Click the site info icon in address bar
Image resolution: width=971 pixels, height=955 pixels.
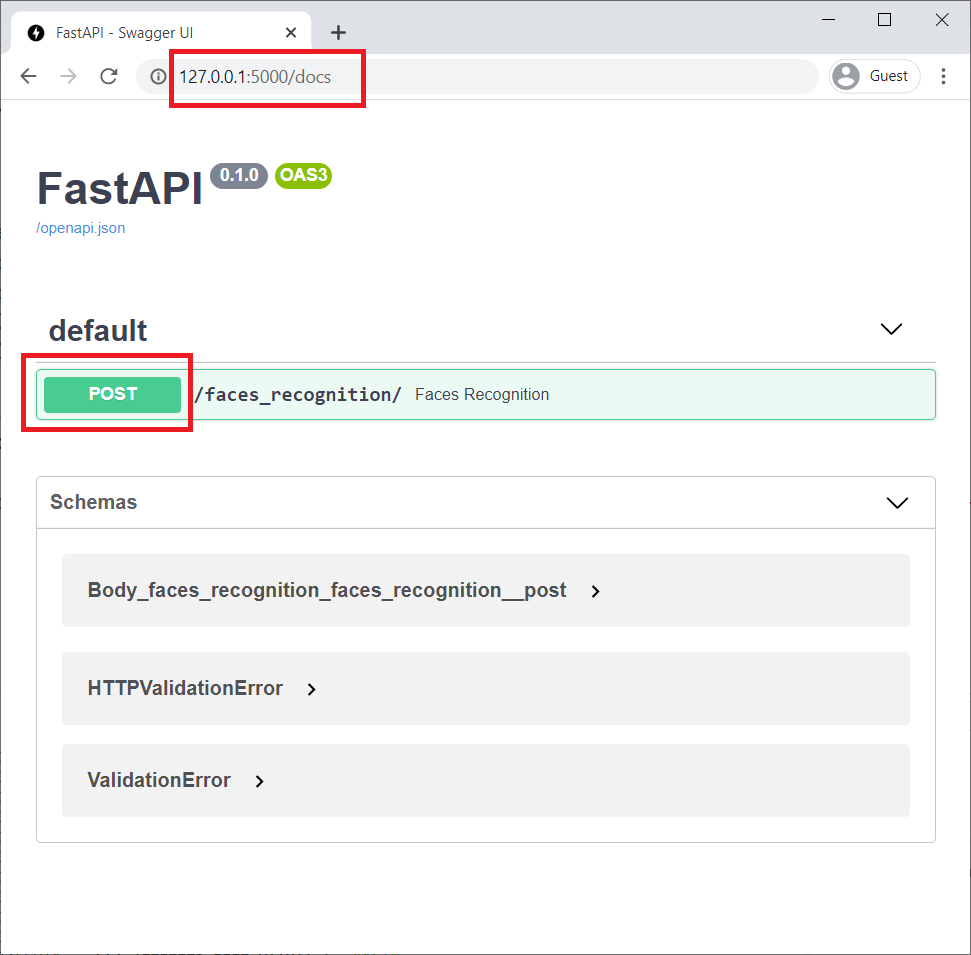pyautogui.click(x=158, y=75)
